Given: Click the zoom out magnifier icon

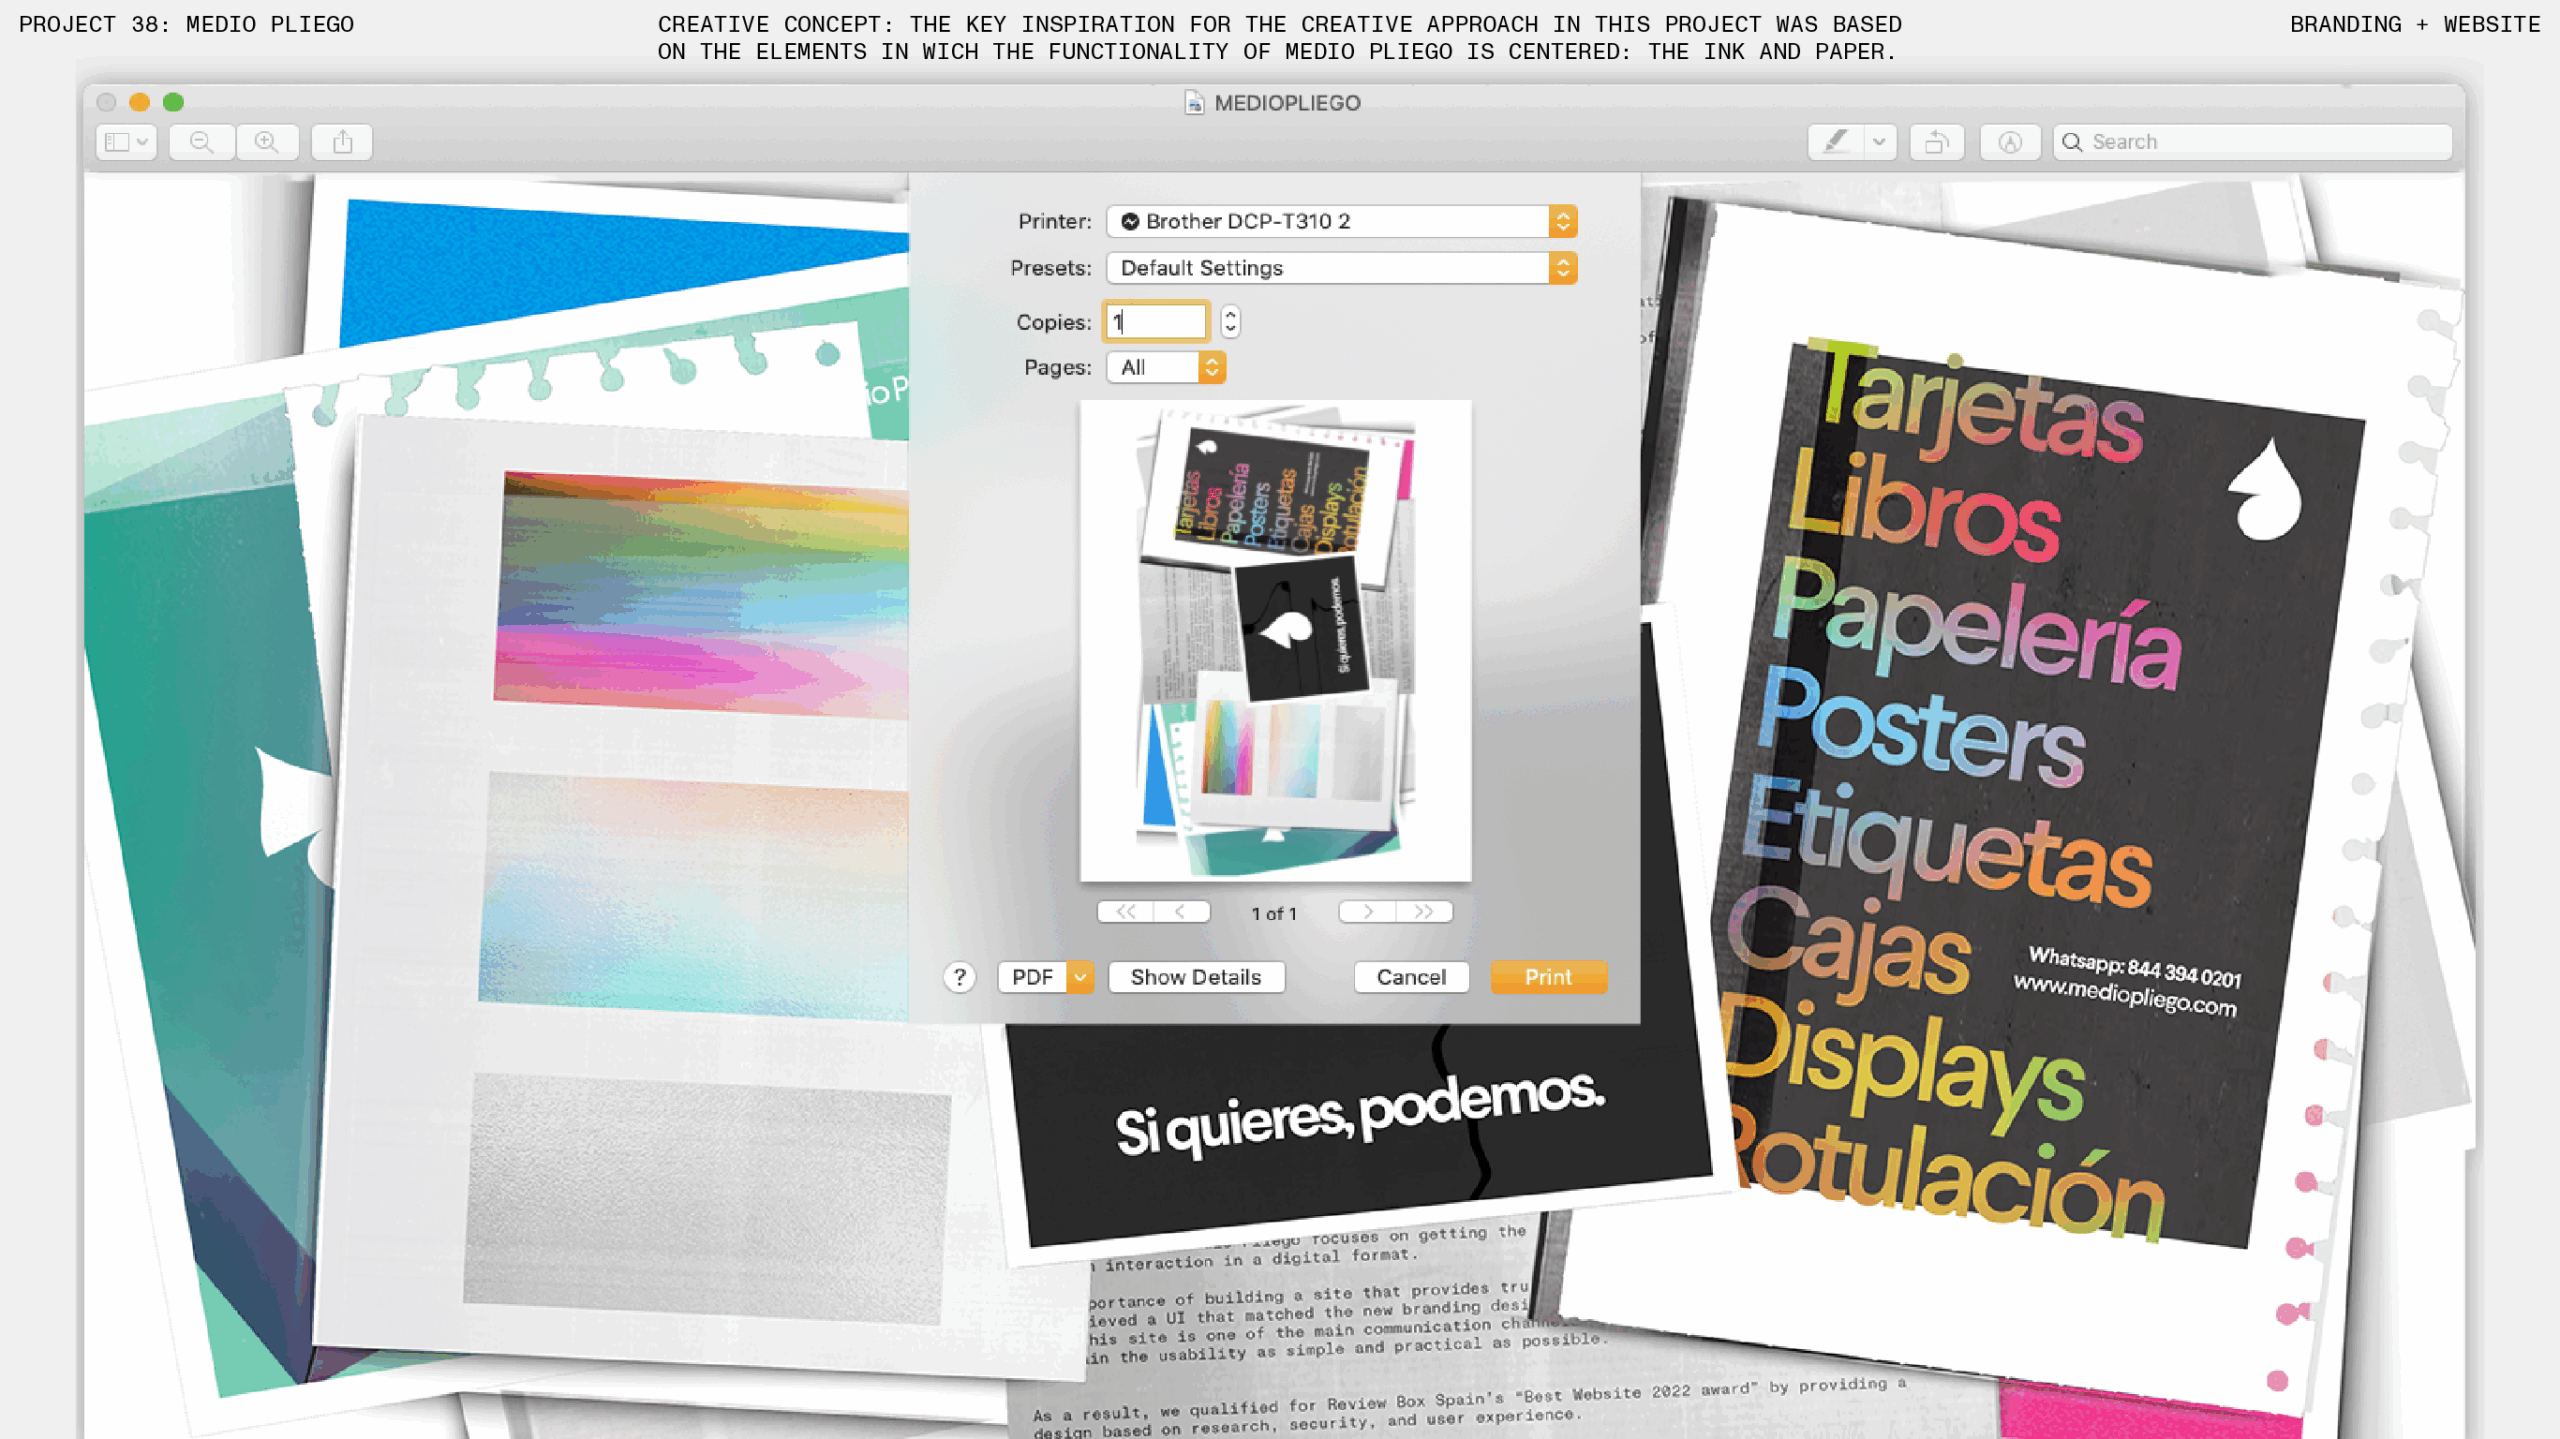Looking at the screenshot, I should pos(202,142).
